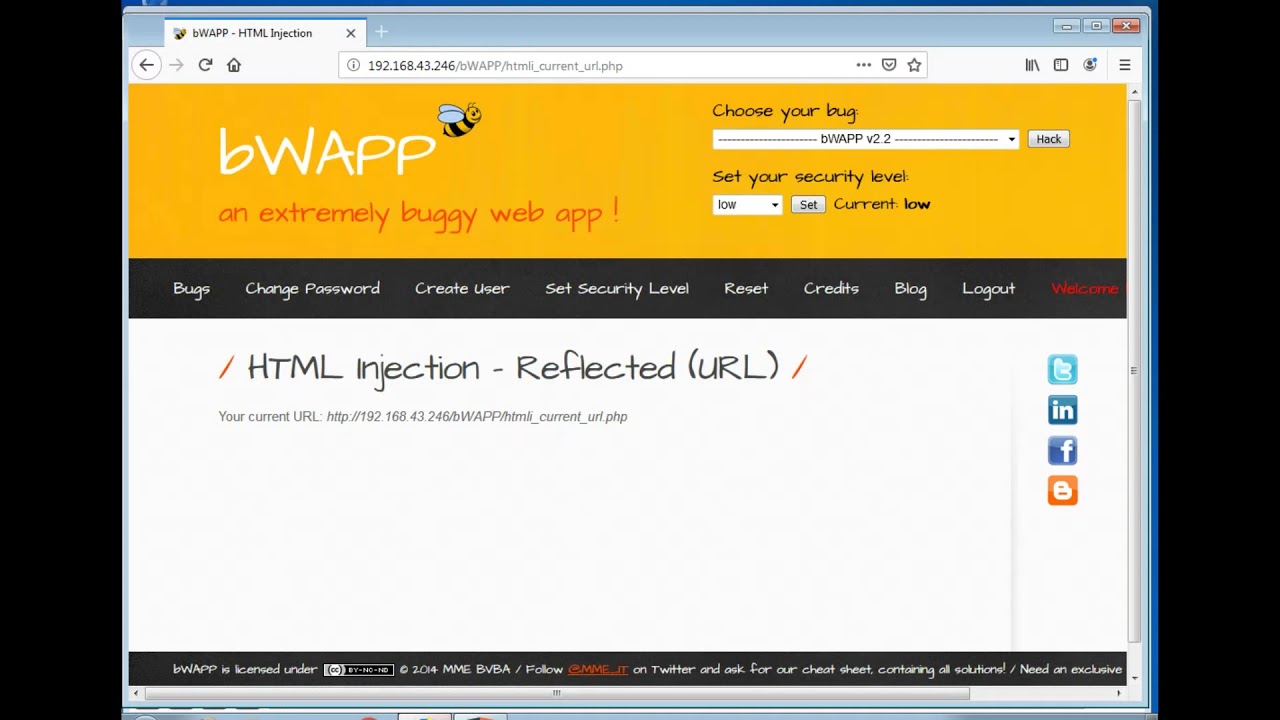The image size is (1280, 720).
Task: Click the Forward navigation arrow
Action: pos(176,65)
